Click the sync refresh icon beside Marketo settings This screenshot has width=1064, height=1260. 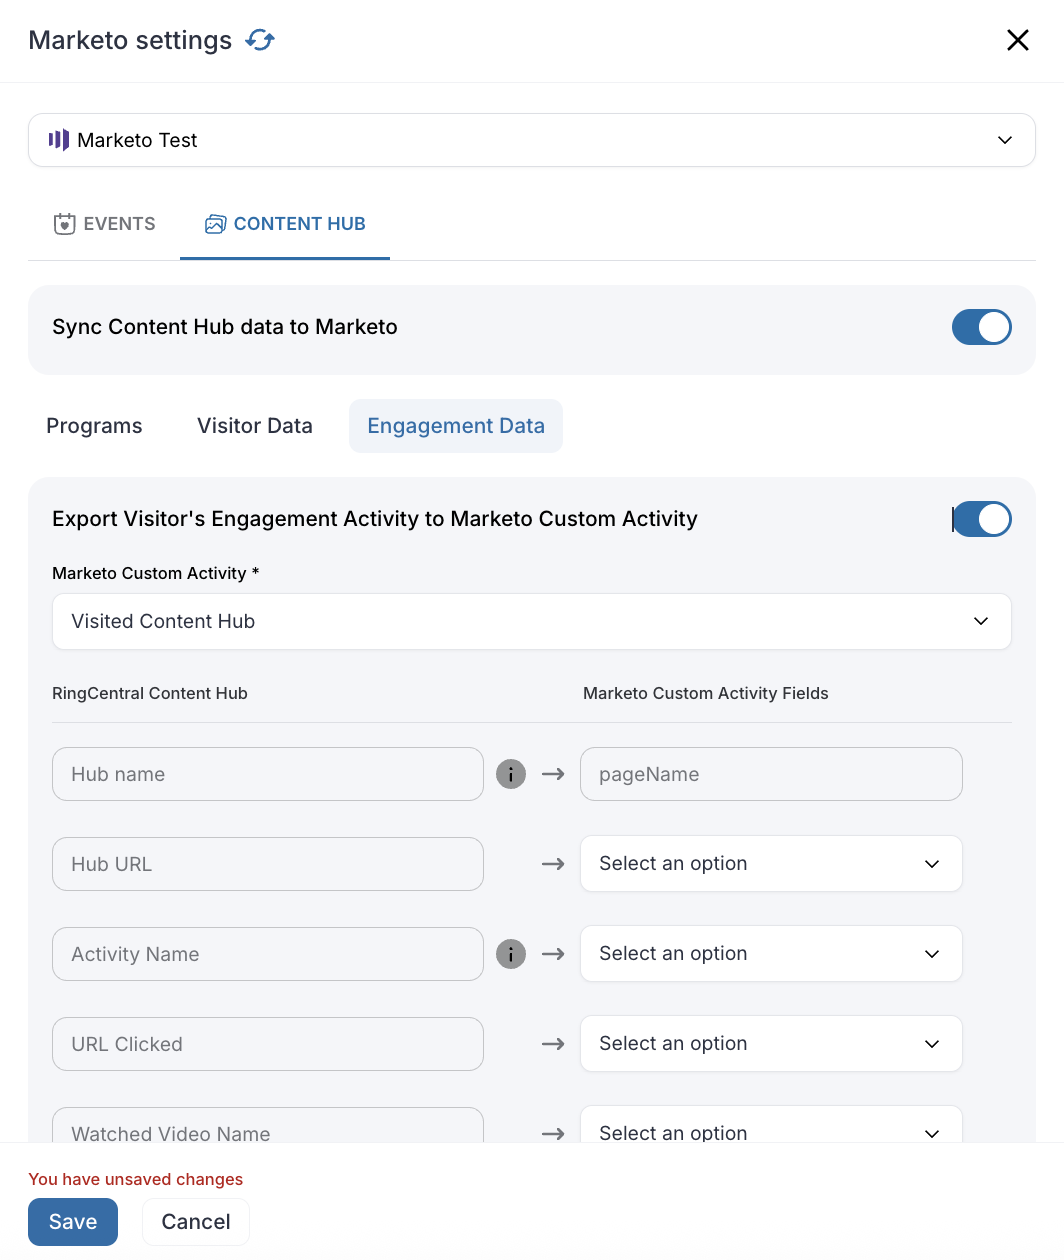(x=260, y=40)
